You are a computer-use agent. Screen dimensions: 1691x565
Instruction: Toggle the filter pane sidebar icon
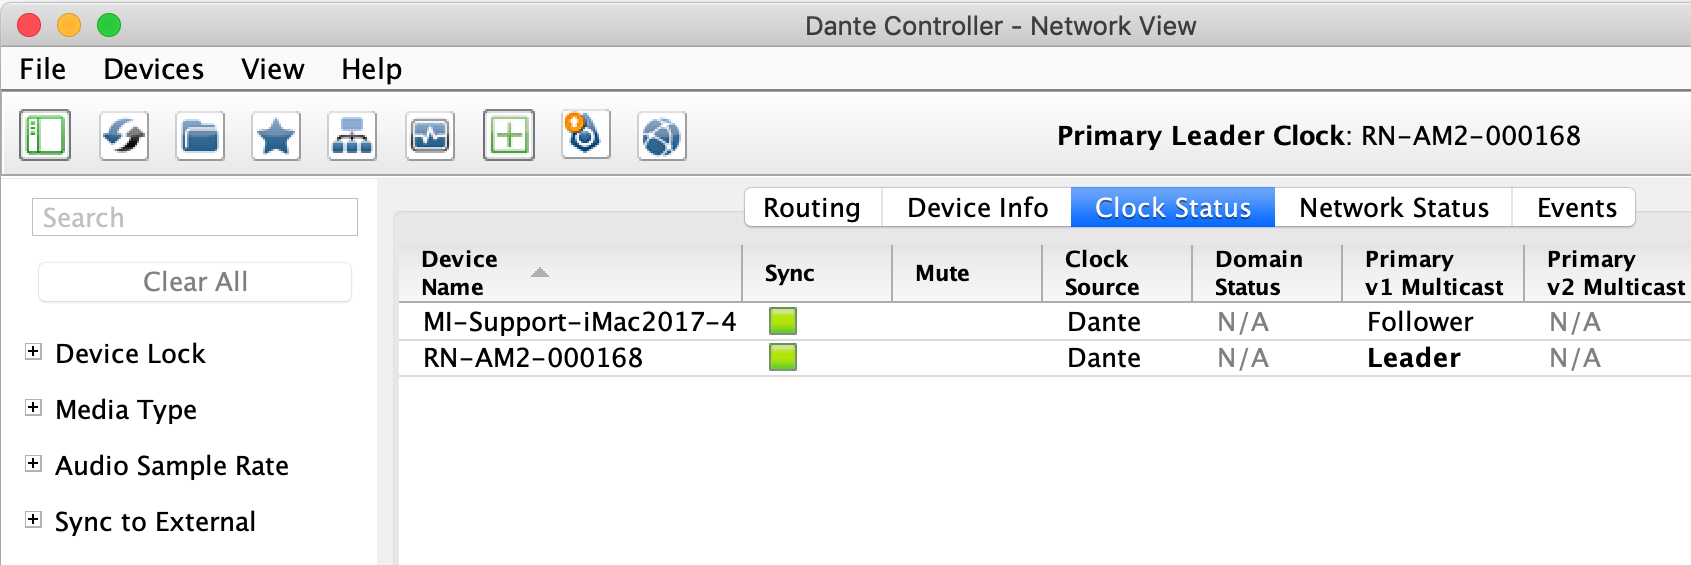45,135
